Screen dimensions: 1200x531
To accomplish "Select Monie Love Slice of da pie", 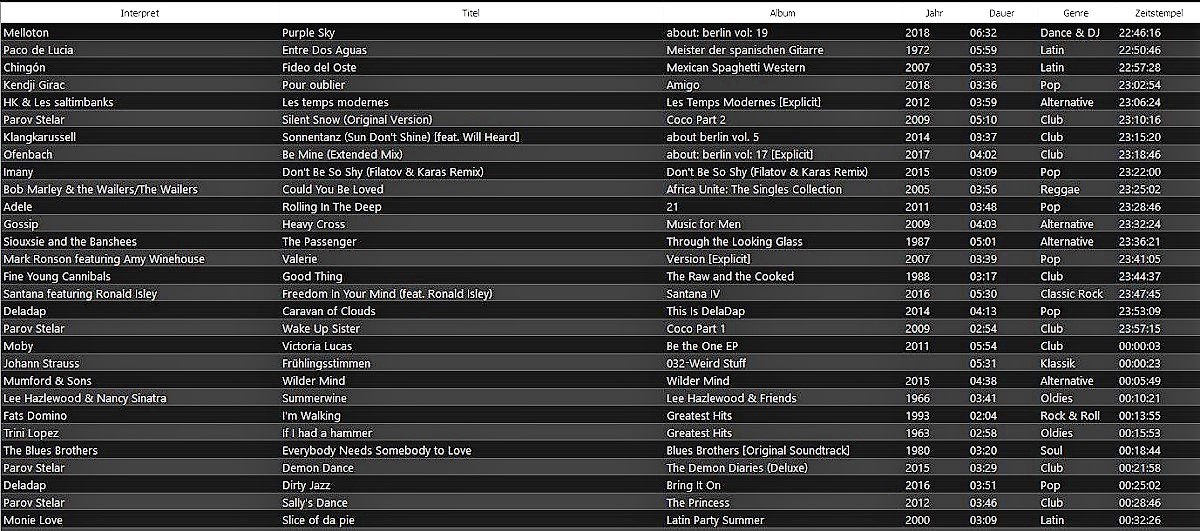I will 318,521.
